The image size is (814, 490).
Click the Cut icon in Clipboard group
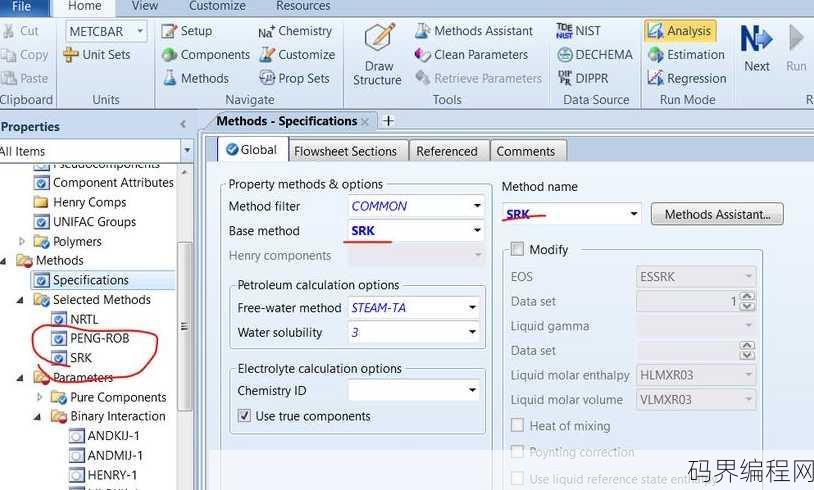9,31
